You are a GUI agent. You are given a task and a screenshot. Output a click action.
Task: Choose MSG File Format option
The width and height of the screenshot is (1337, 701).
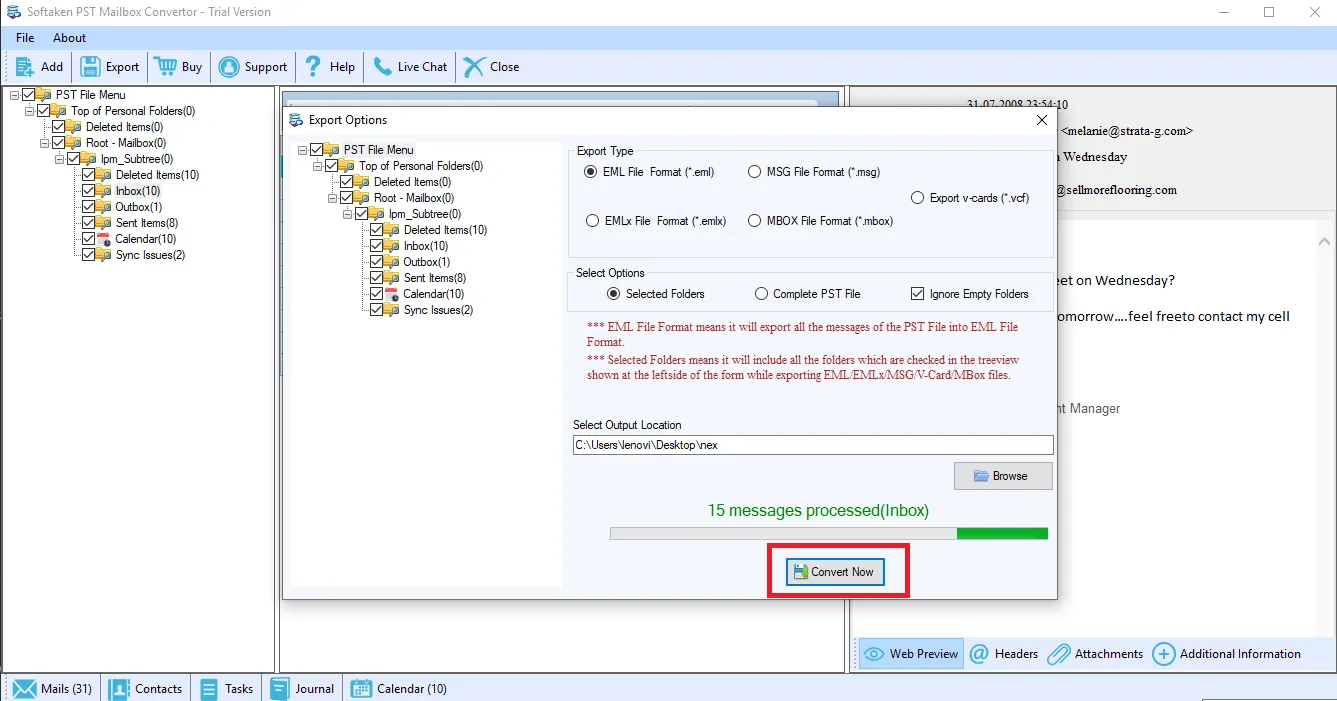coord(755,172)
